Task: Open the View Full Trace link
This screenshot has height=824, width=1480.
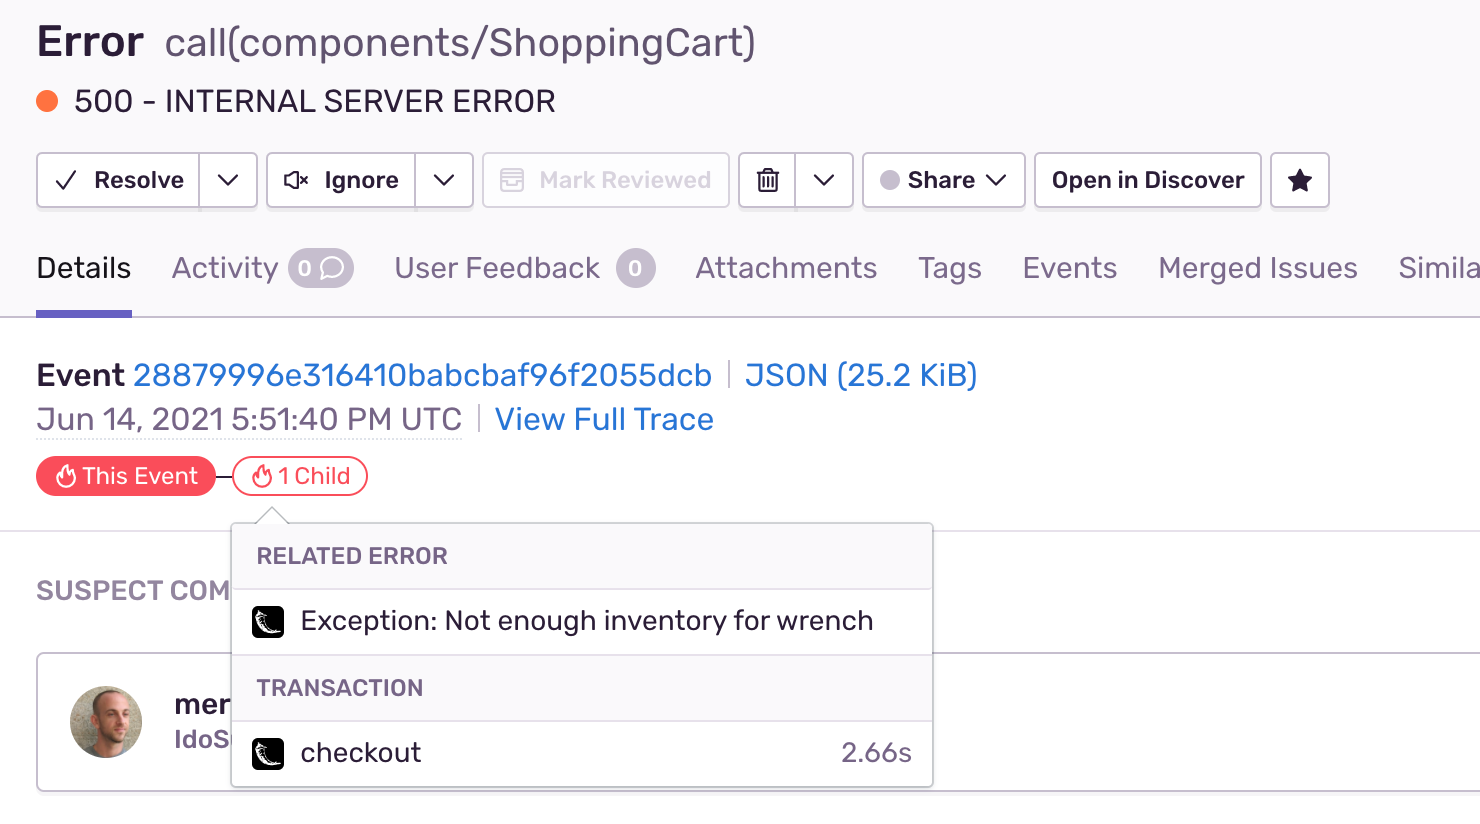Action: tap(604, 419)
